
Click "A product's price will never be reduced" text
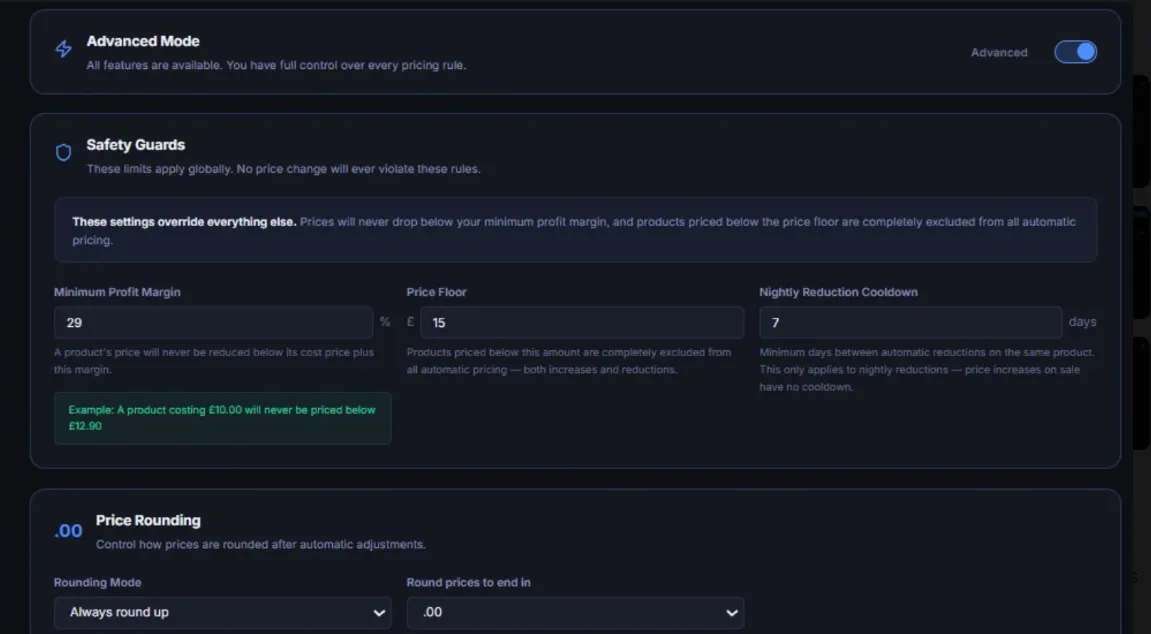214,361
